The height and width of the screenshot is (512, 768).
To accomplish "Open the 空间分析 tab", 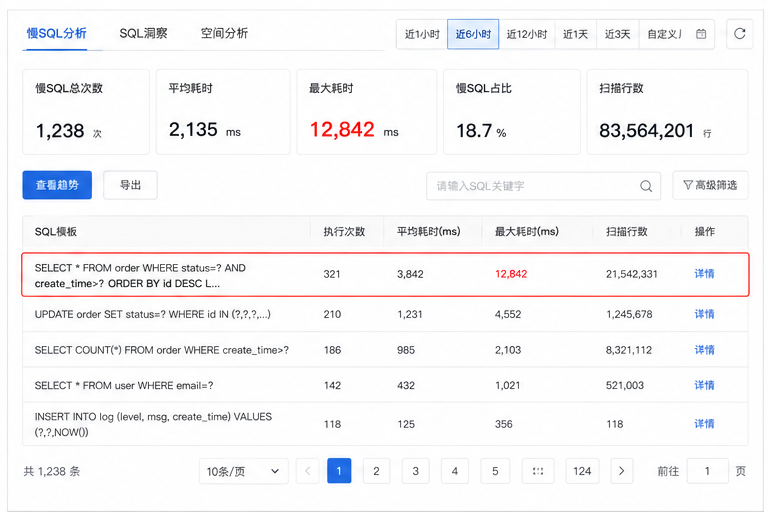I will coord(224,33).
